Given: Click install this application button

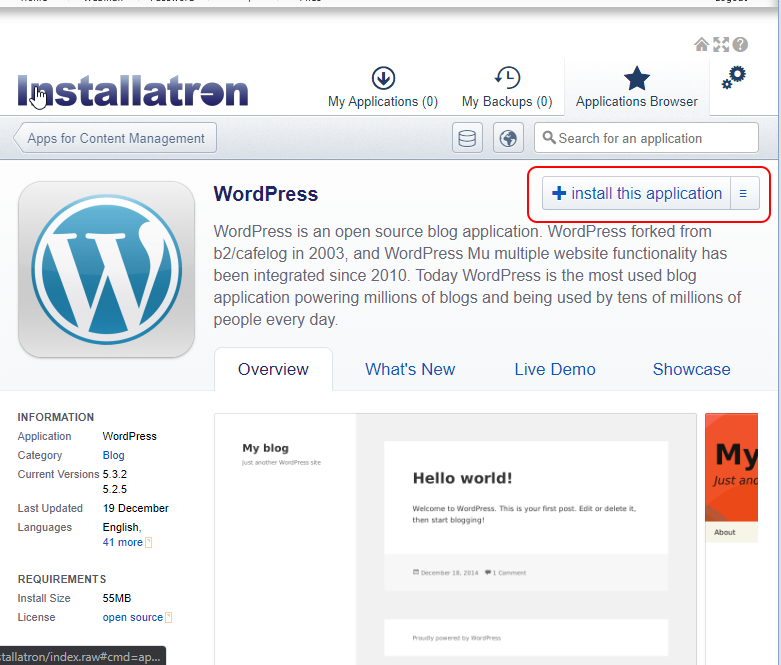Looking at the screenshot, I should (x=637, y=193).
